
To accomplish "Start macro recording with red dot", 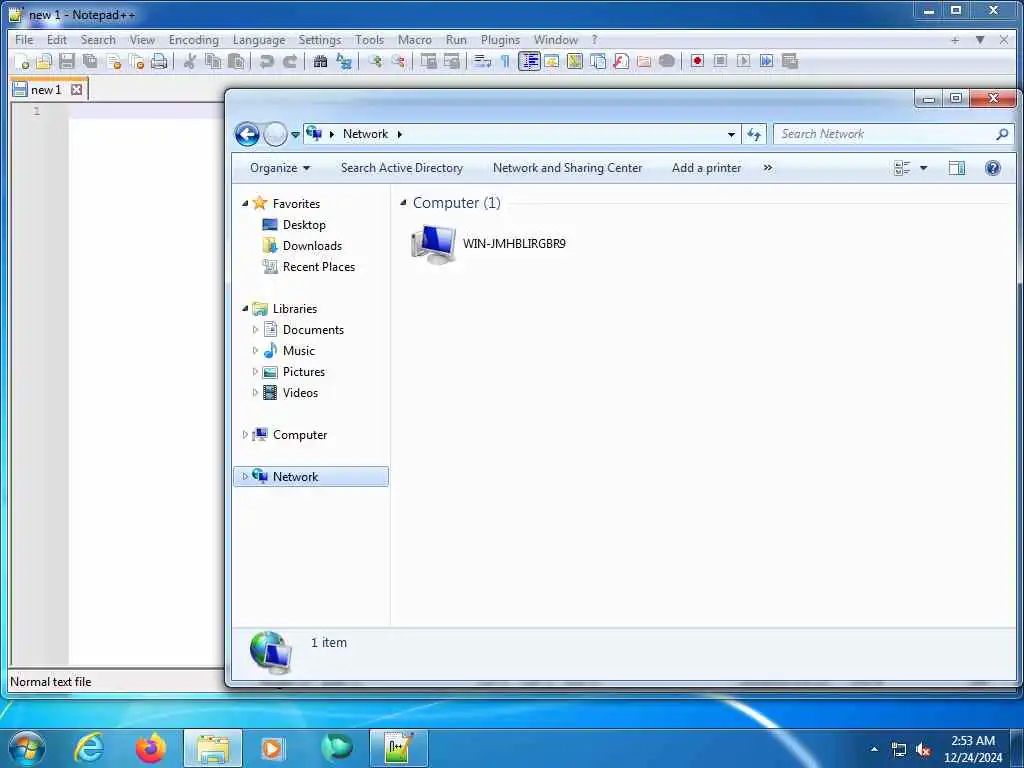I will [697, 61].
